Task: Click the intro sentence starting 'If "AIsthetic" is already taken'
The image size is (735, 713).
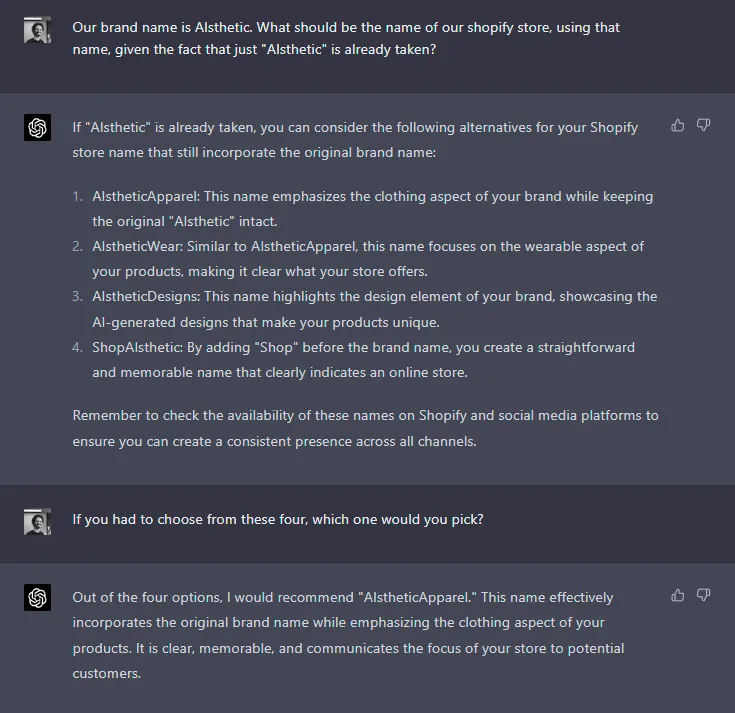Action: click(354, 140)
